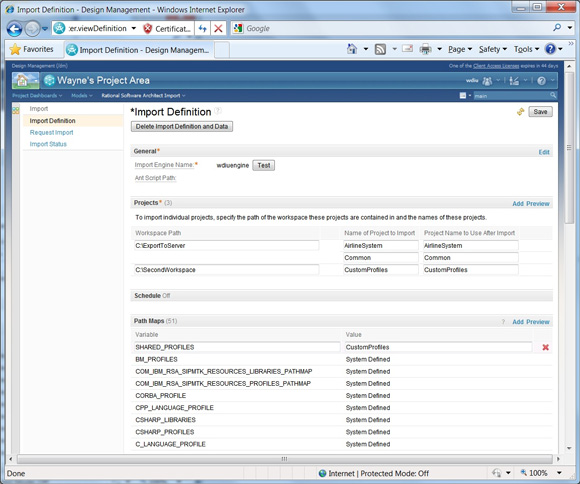
Task: Click the search magnifier beside Google box
Action: click(557, 27)
